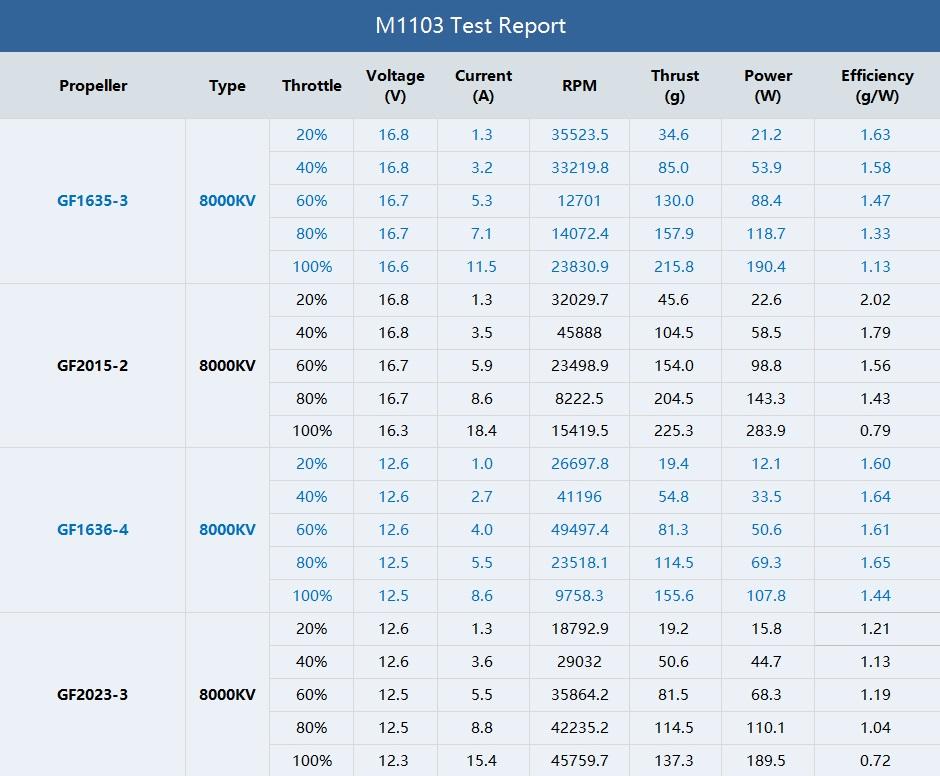Select power value 118.7

click(x=766, y=233)
